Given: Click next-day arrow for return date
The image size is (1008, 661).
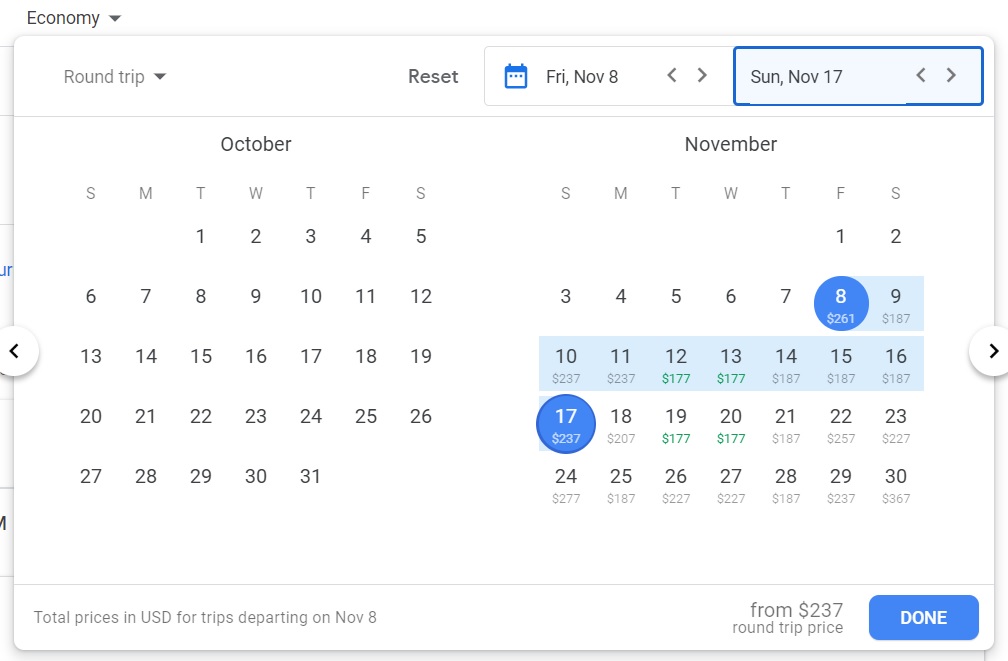Looking at the screenshot, I should pyautogui.click(x=951, y=75).
